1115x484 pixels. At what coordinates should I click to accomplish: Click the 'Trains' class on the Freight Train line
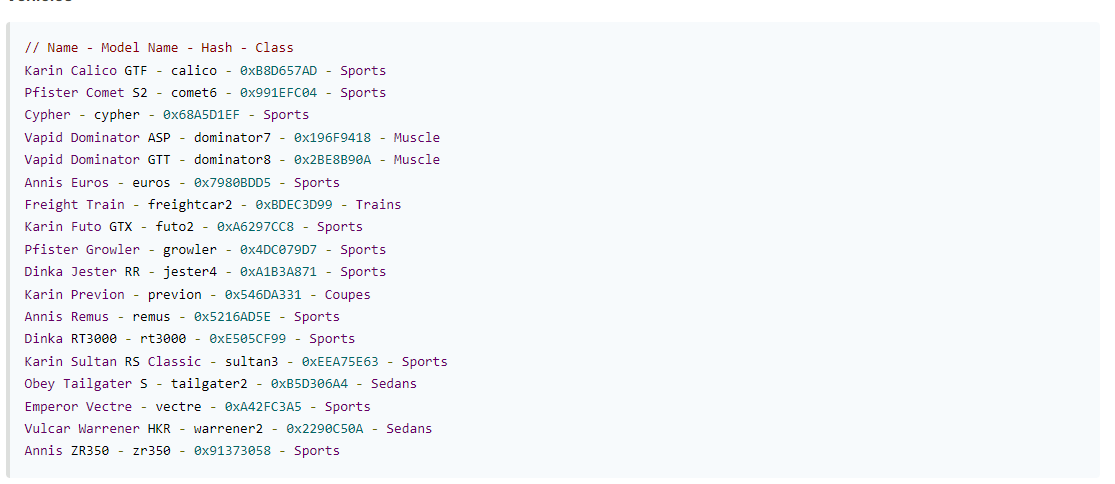378,204
